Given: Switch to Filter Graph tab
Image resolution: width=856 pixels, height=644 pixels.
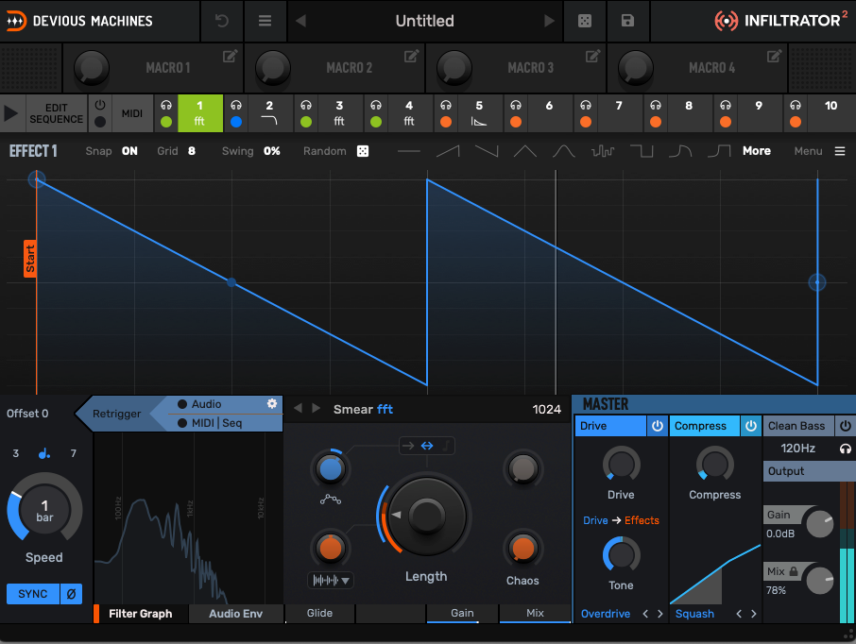Looking at the screenshot, I should [x=140, y=613].
